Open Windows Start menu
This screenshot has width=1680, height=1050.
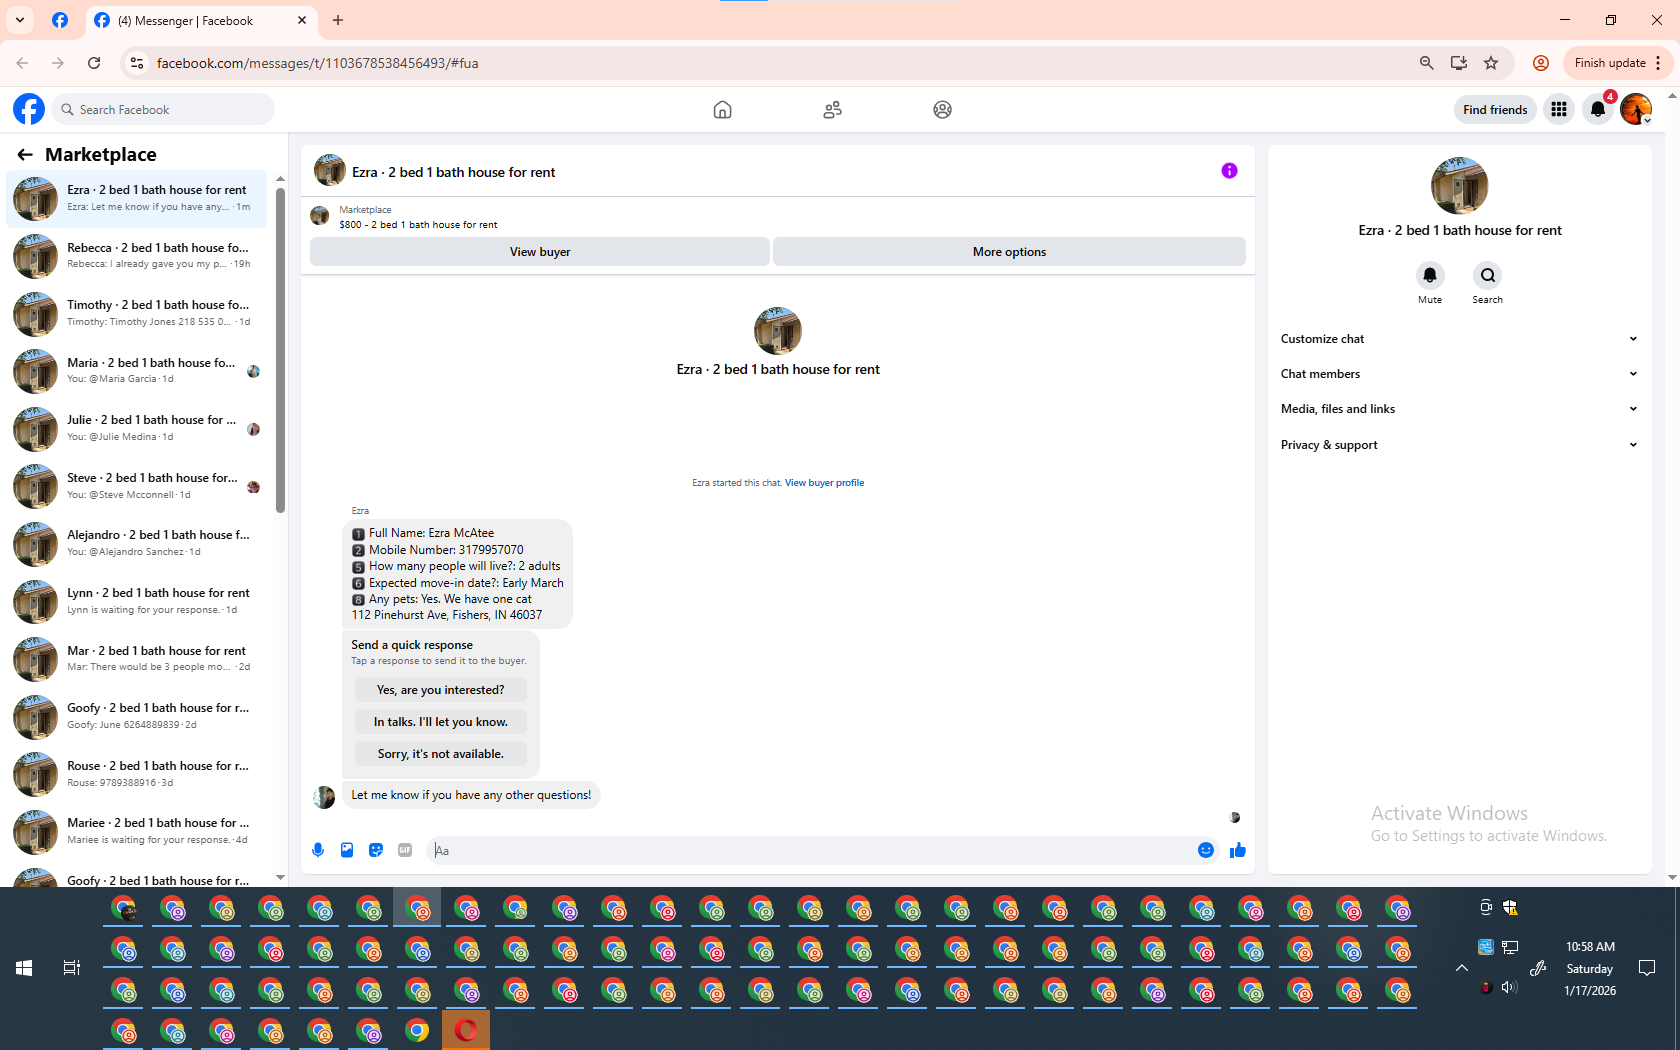click(24, 967)
